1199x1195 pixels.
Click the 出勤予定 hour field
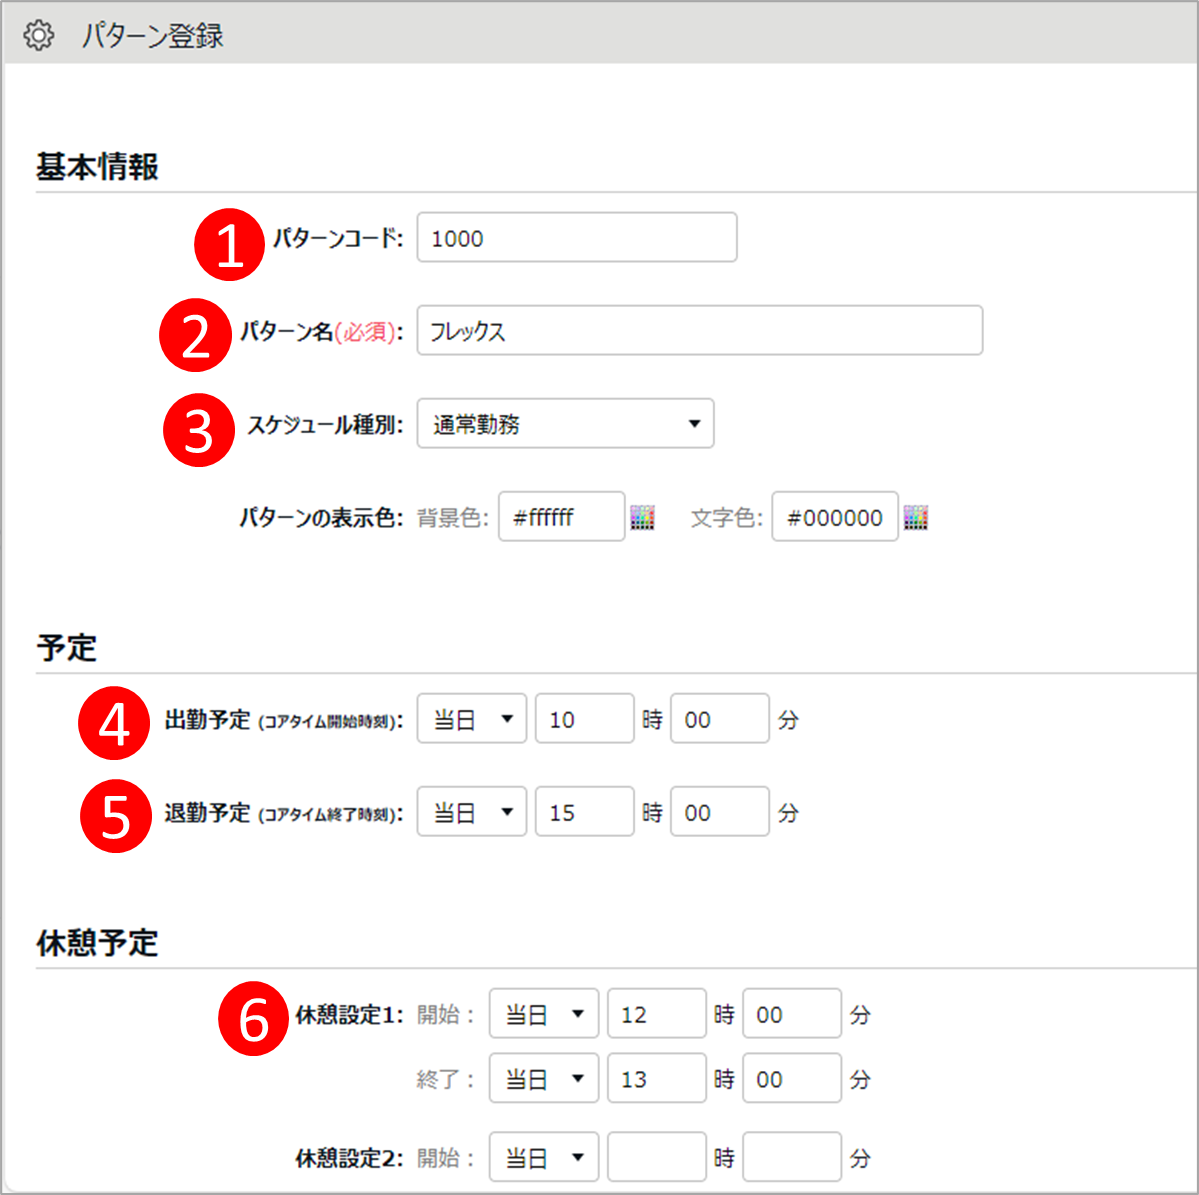(584, 719)
